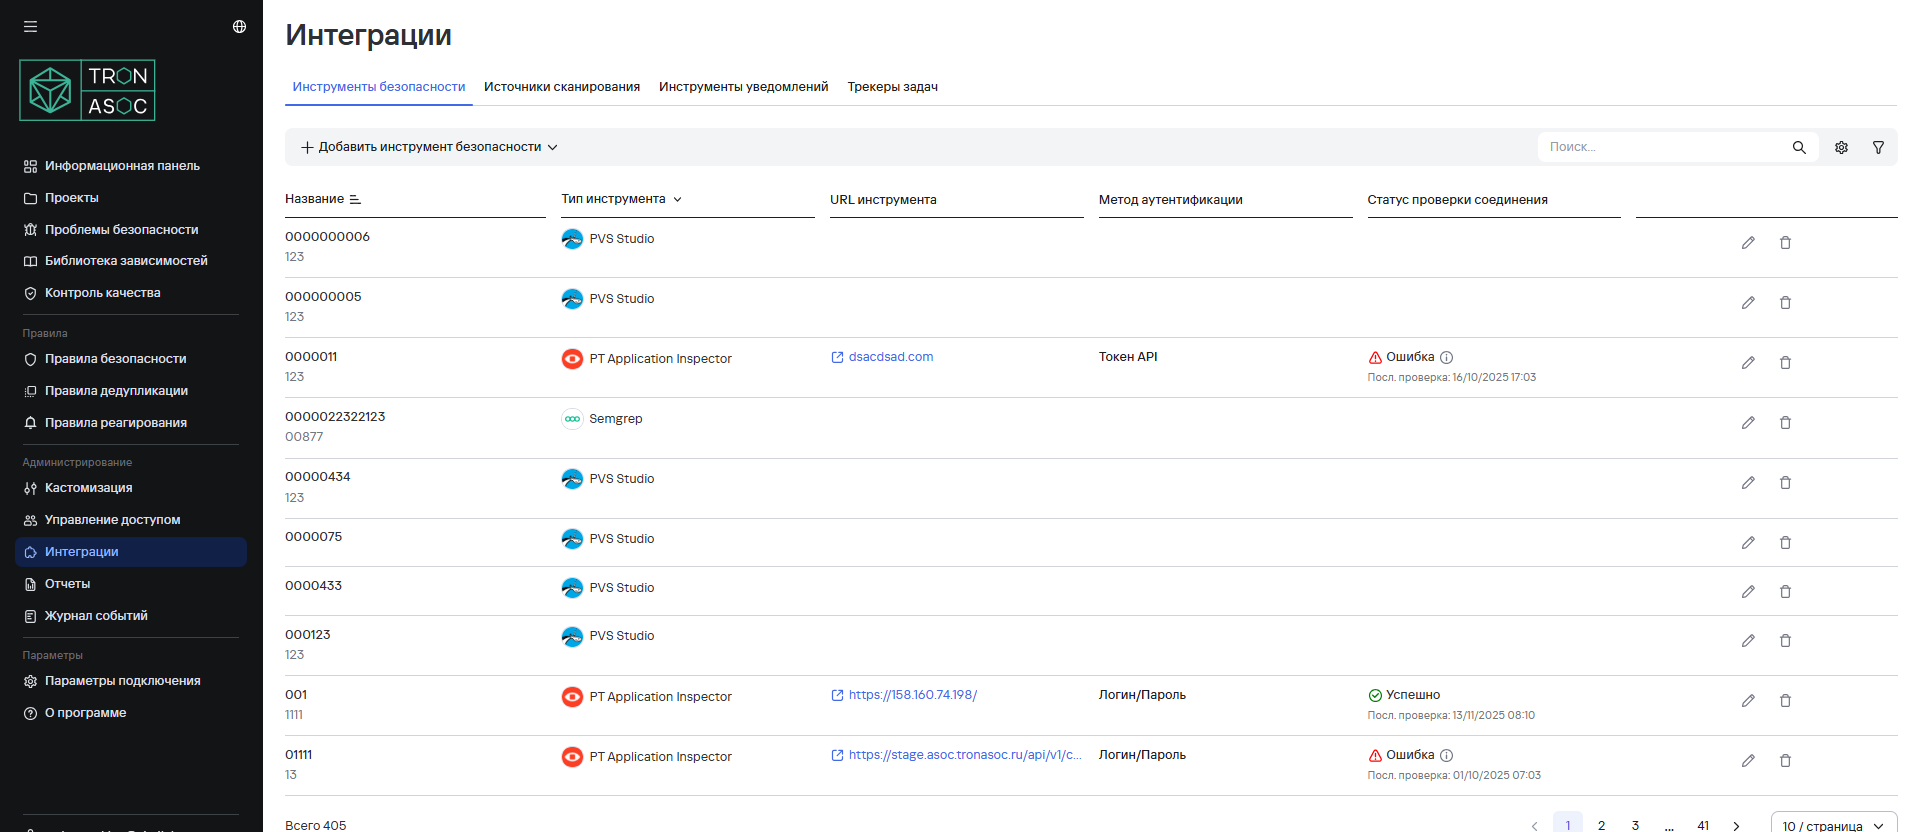Image resolution: width=1919 pixels, height=832 pixels.
Task: Edit integration 01111
Action: [x=1748, y=761]
